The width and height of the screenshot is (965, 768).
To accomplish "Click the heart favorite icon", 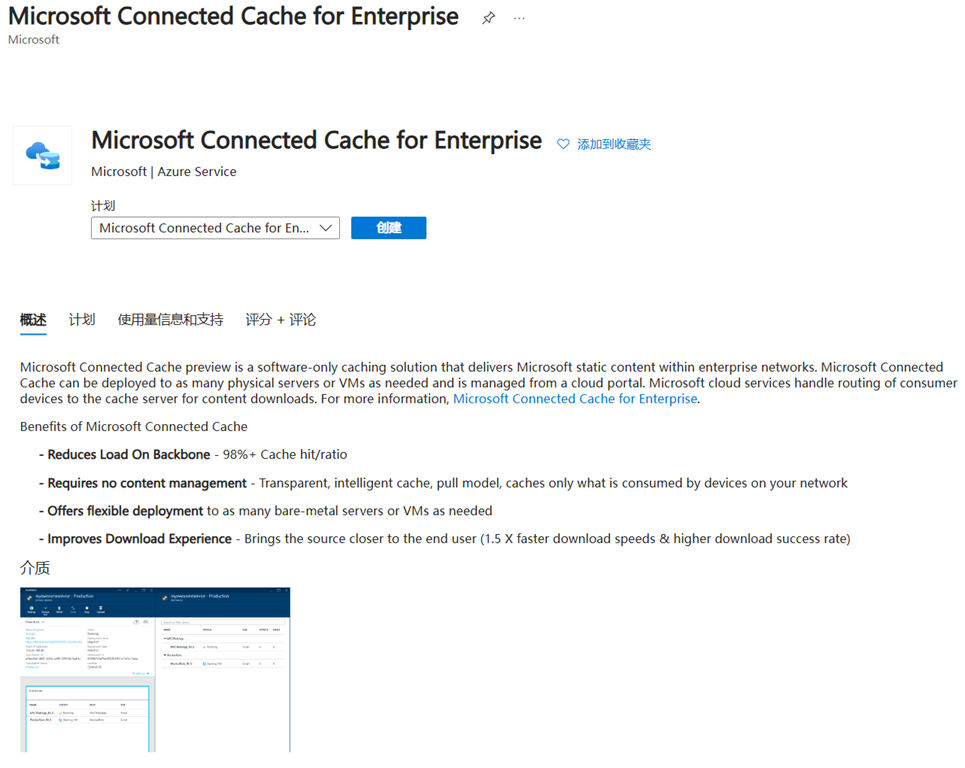I will [x=563, y=144].
